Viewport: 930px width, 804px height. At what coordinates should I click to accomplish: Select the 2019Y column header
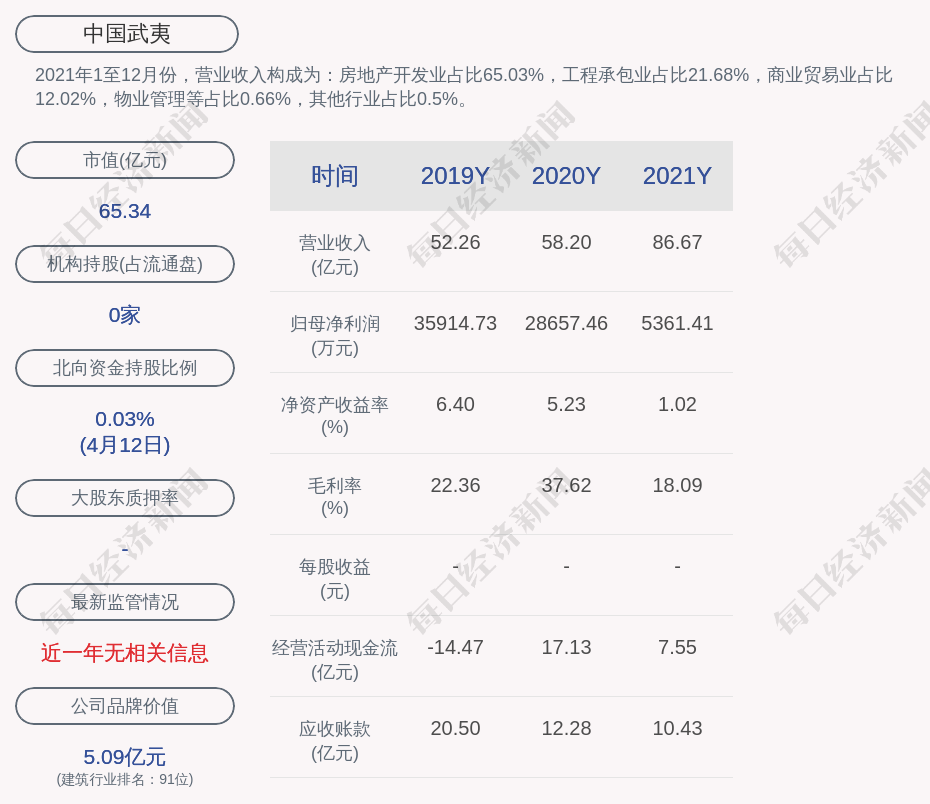coord(455,176)
